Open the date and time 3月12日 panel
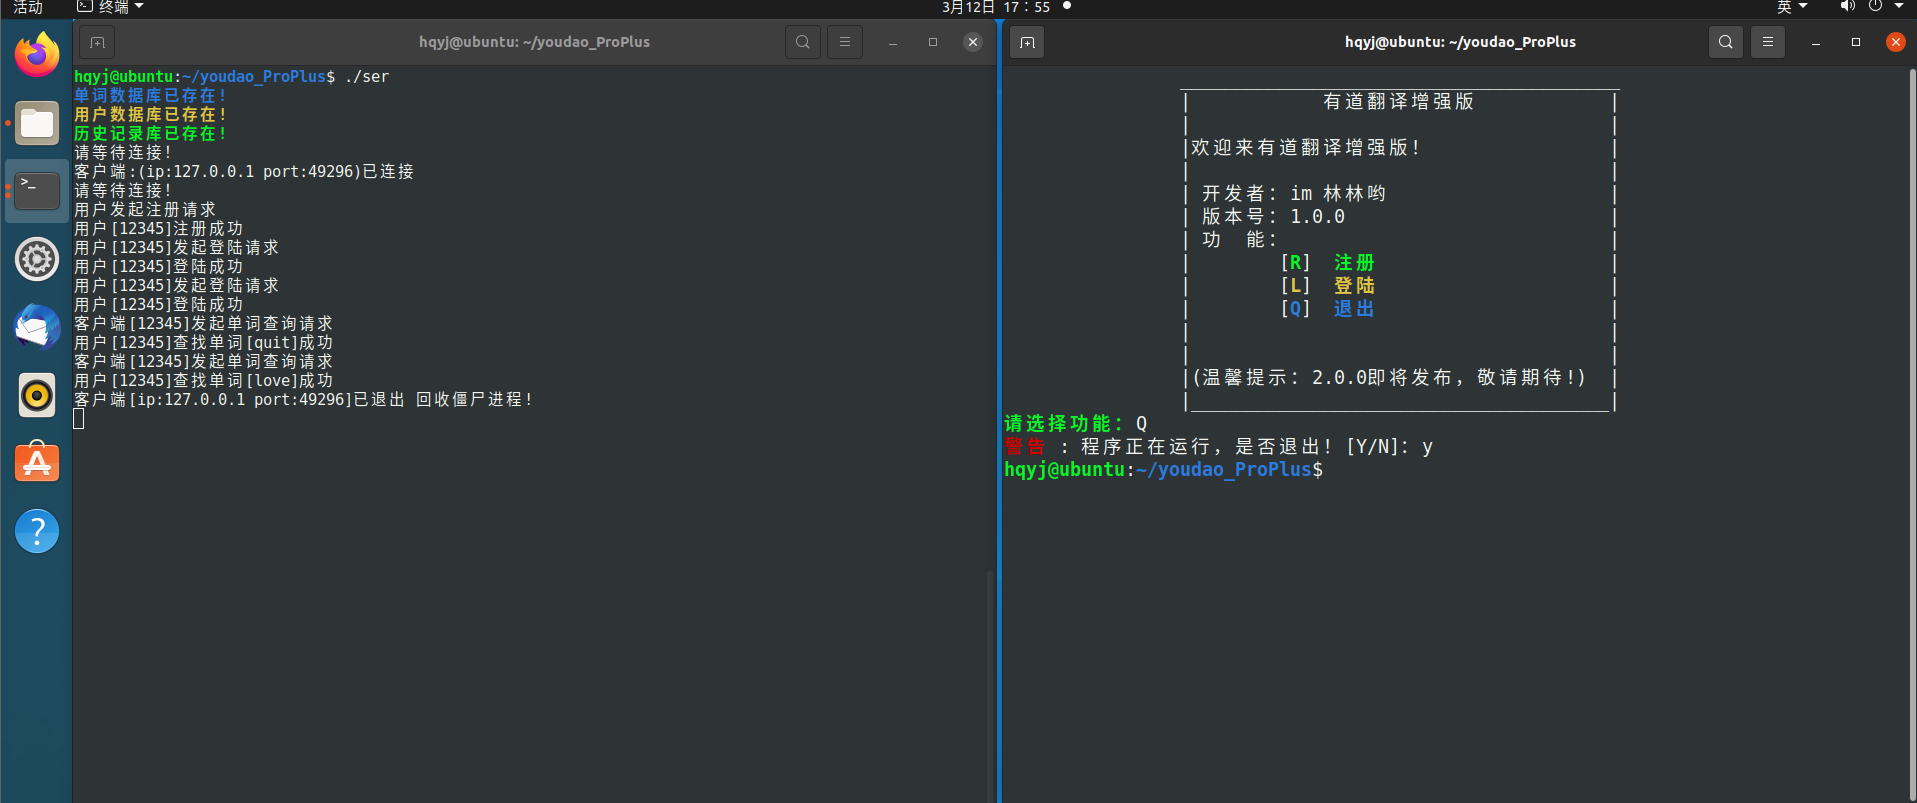 pyautogui.click(x=996, y=7)
